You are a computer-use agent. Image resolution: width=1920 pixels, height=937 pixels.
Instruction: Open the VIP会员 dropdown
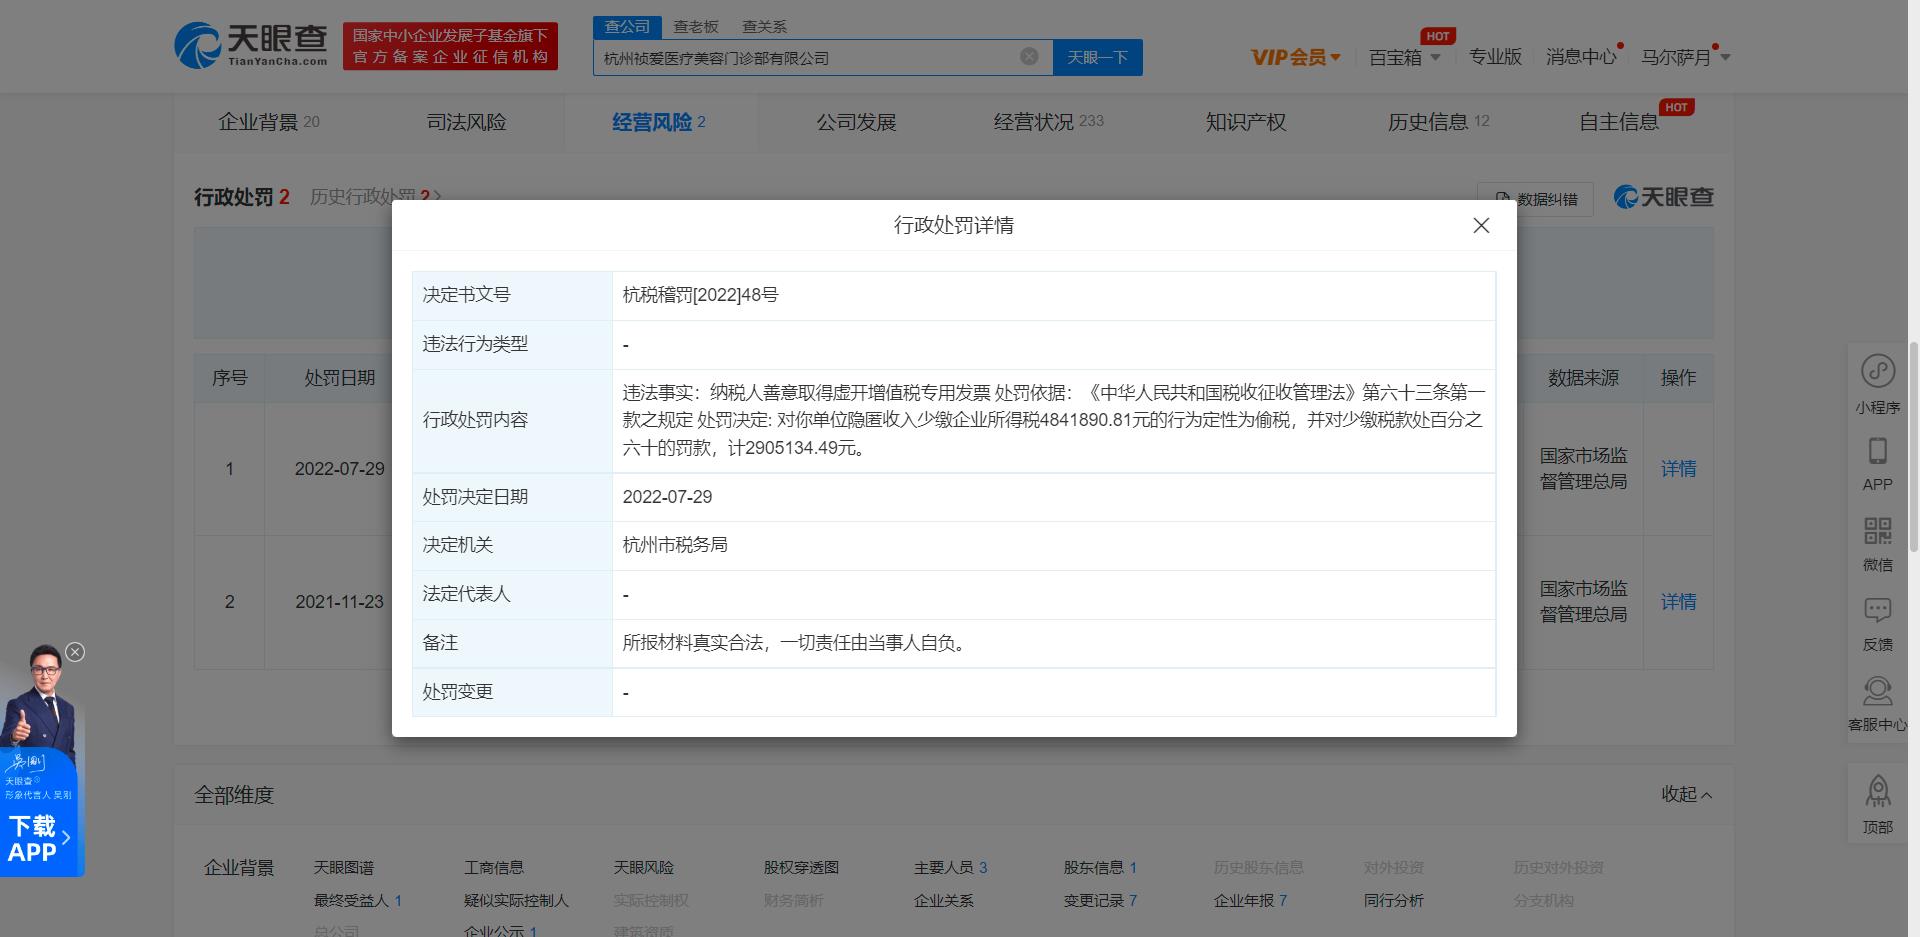pos(1295,57)
